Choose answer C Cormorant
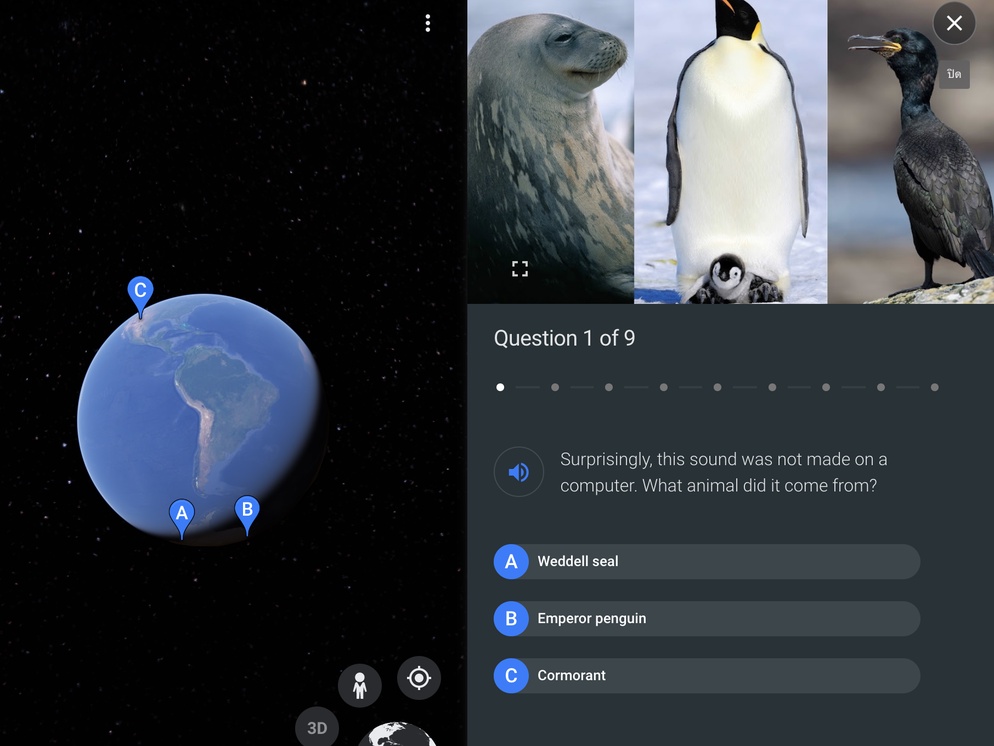Image resolution: width=994 pixels, height=746 pixels. pyautogui.click(x=707, y=676)
